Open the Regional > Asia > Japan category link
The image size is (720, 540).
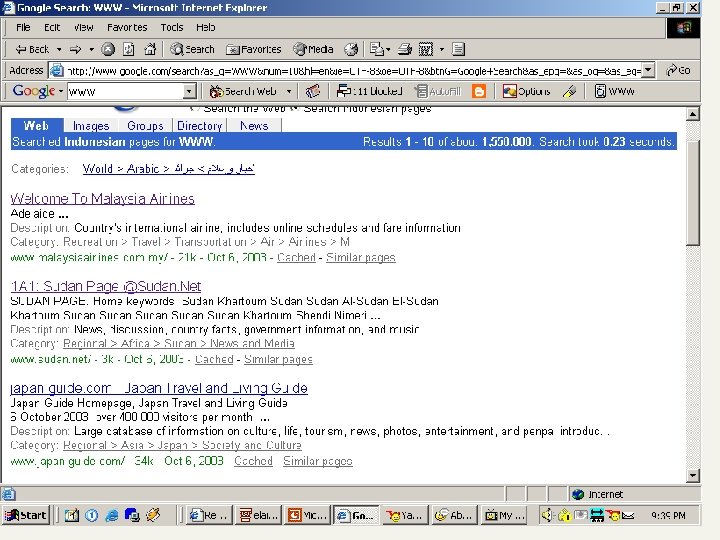182,445
